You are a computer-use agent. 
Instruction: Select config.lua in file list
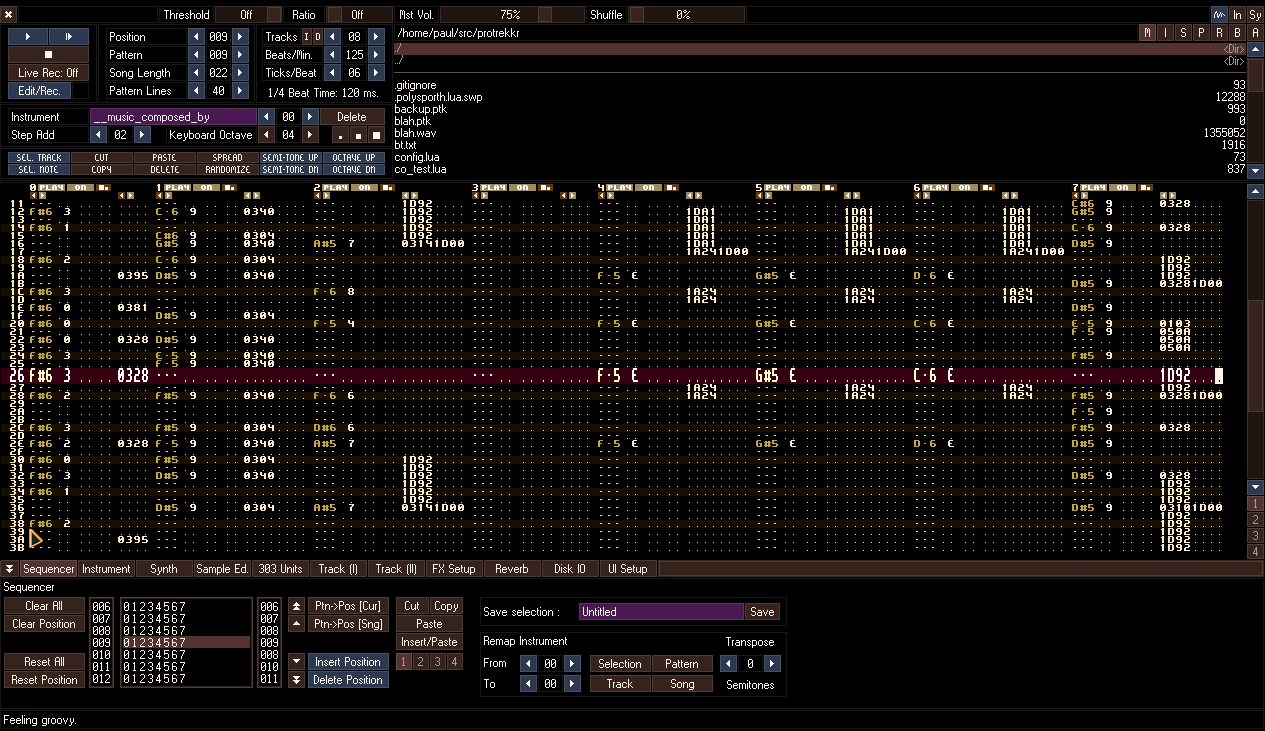tap(820, 157)
